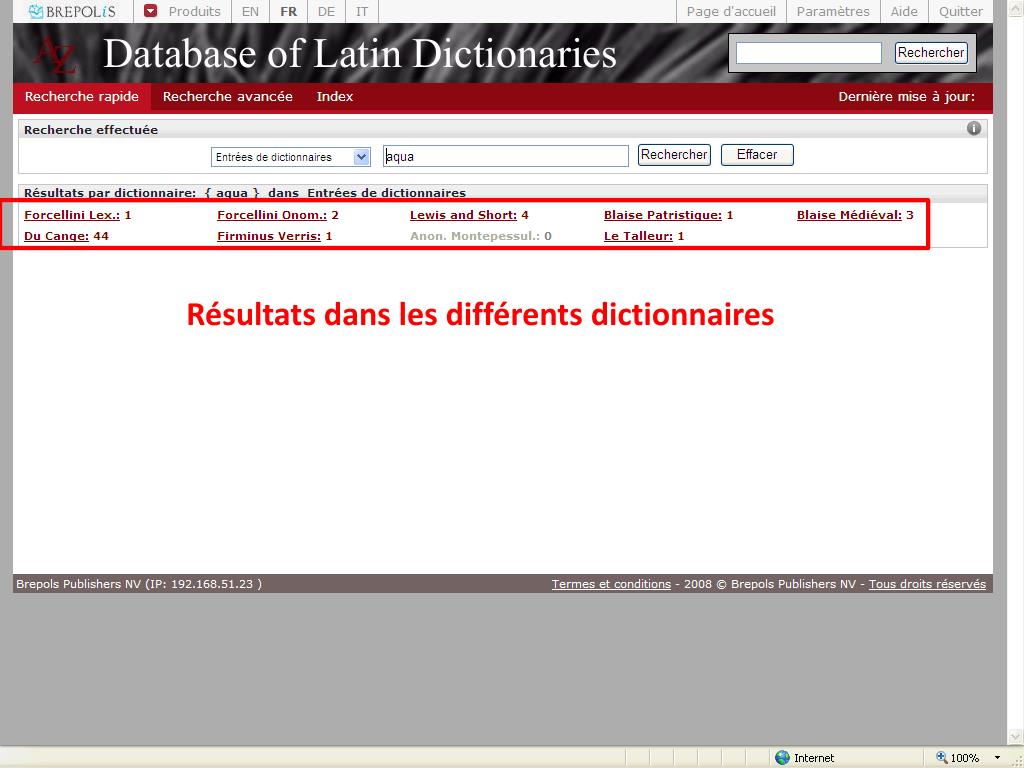Click the Recherche effectuée heading
The height and width of the screenshot is (768, 1024).
(x=91, y=130)
